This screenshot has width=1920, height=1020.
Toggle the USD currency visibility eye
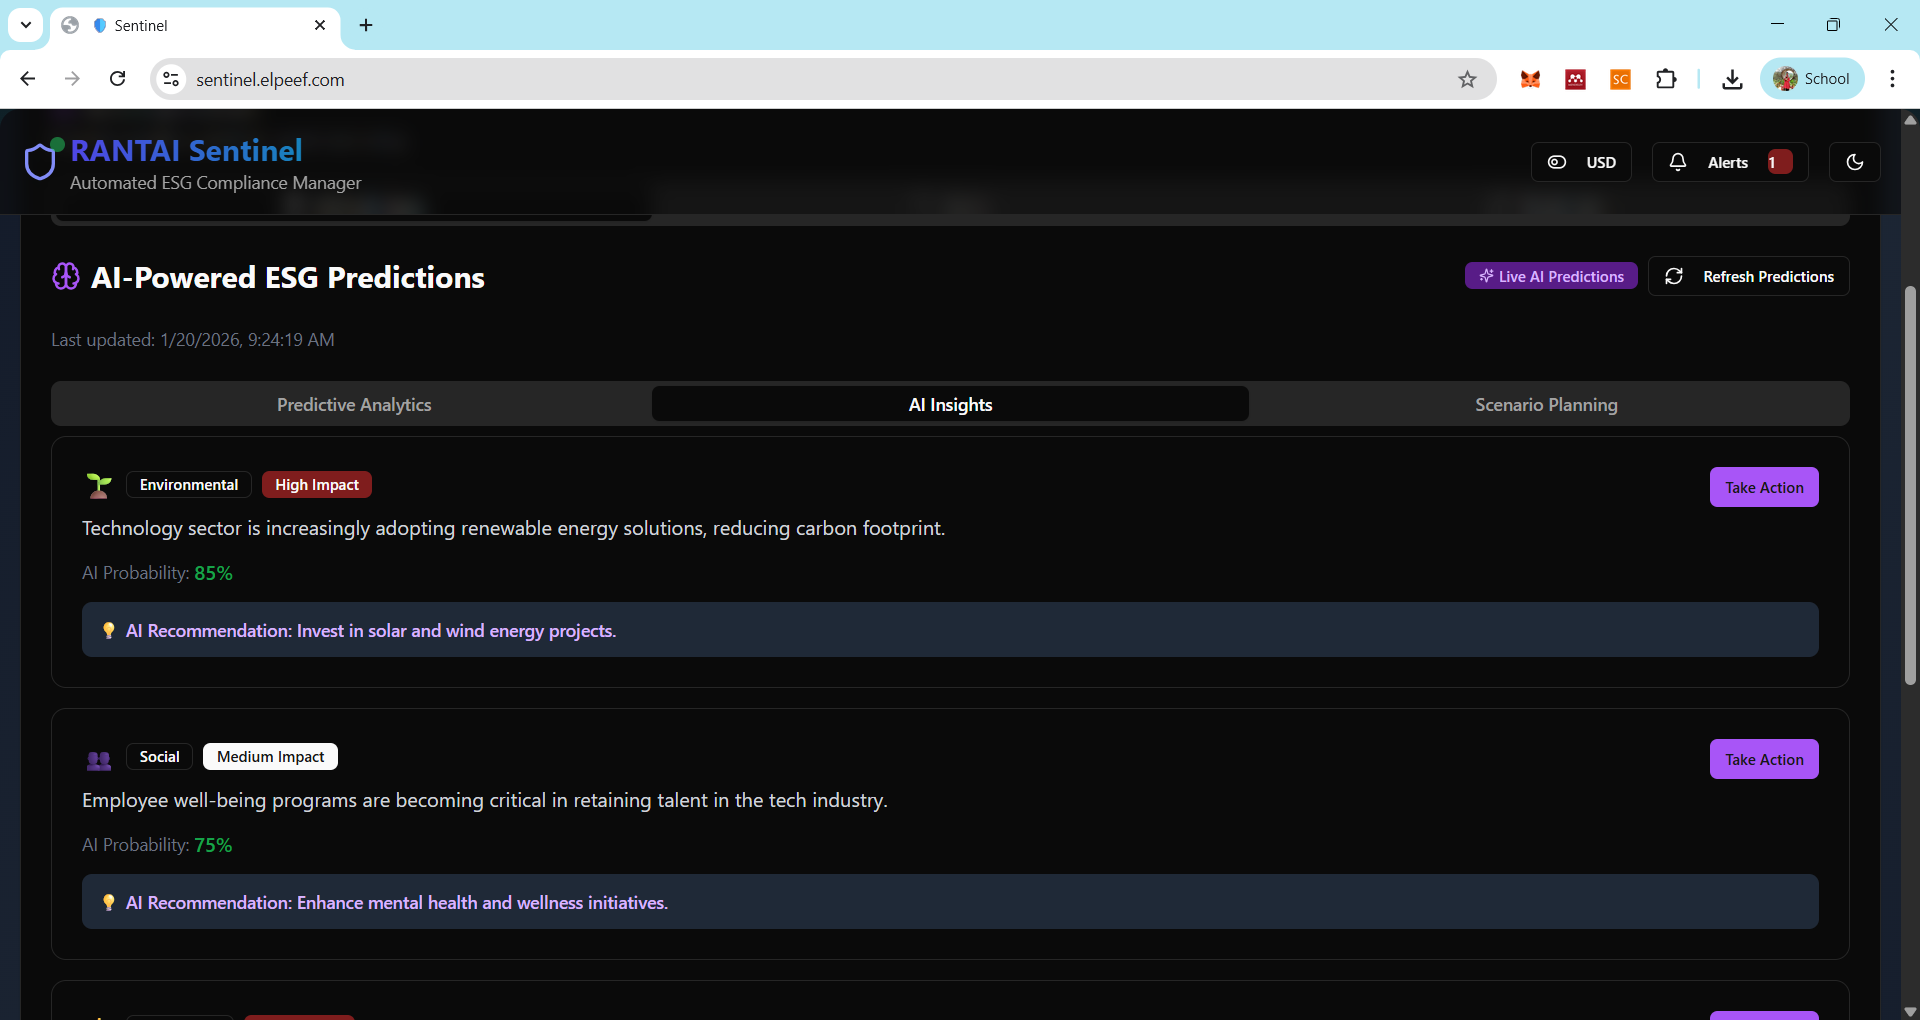click(x=1557, y=162)
